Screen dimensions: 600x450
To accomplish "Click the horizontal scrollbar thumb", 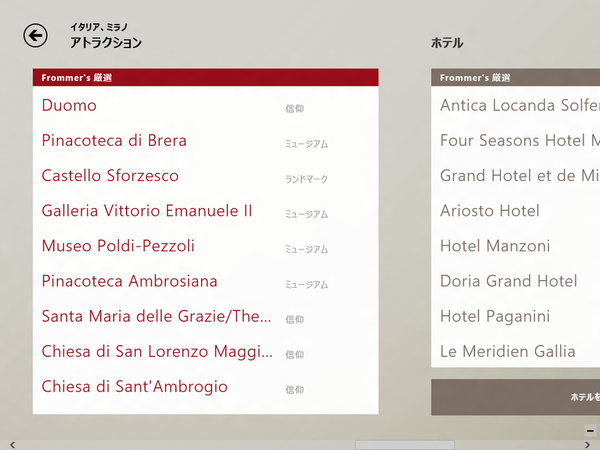I will click(390, 444).
